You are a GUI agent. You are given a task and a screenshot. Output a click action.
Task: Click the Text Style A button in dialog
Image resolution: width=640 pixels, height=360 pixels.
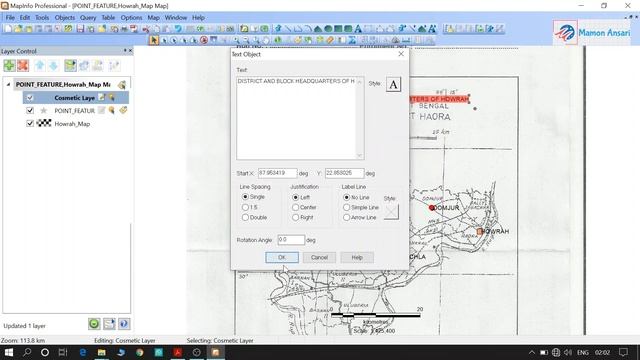(393, 84)
